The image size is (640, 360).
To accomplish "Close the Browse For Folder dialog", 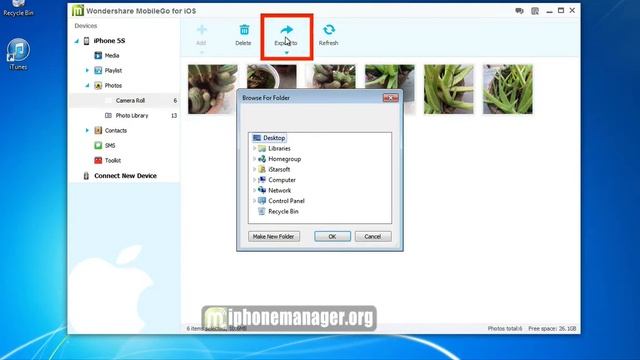I will [390, 98].
